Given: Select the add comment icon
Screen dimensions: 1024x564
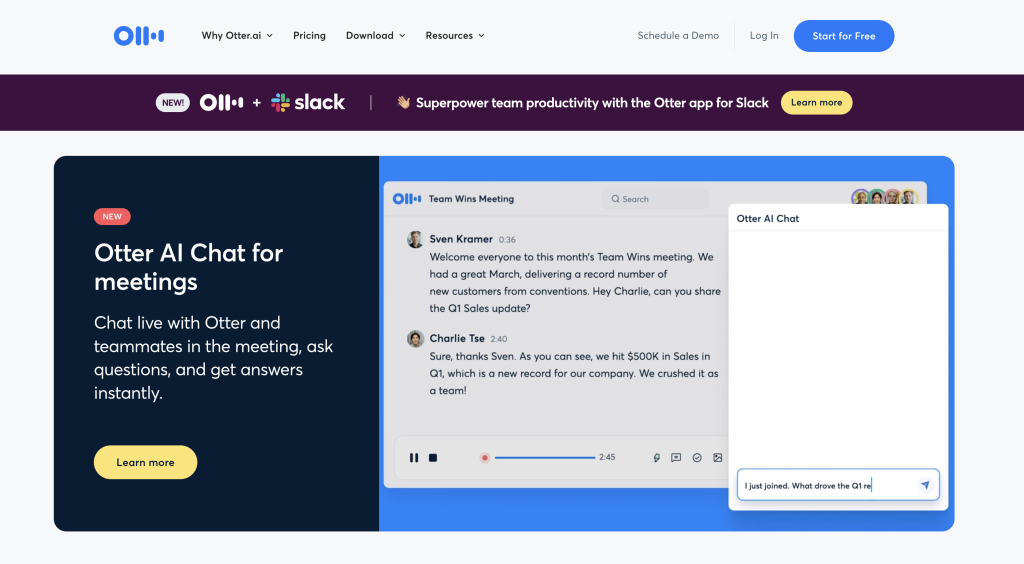Looking at the screenshot, I should (676, 458).
